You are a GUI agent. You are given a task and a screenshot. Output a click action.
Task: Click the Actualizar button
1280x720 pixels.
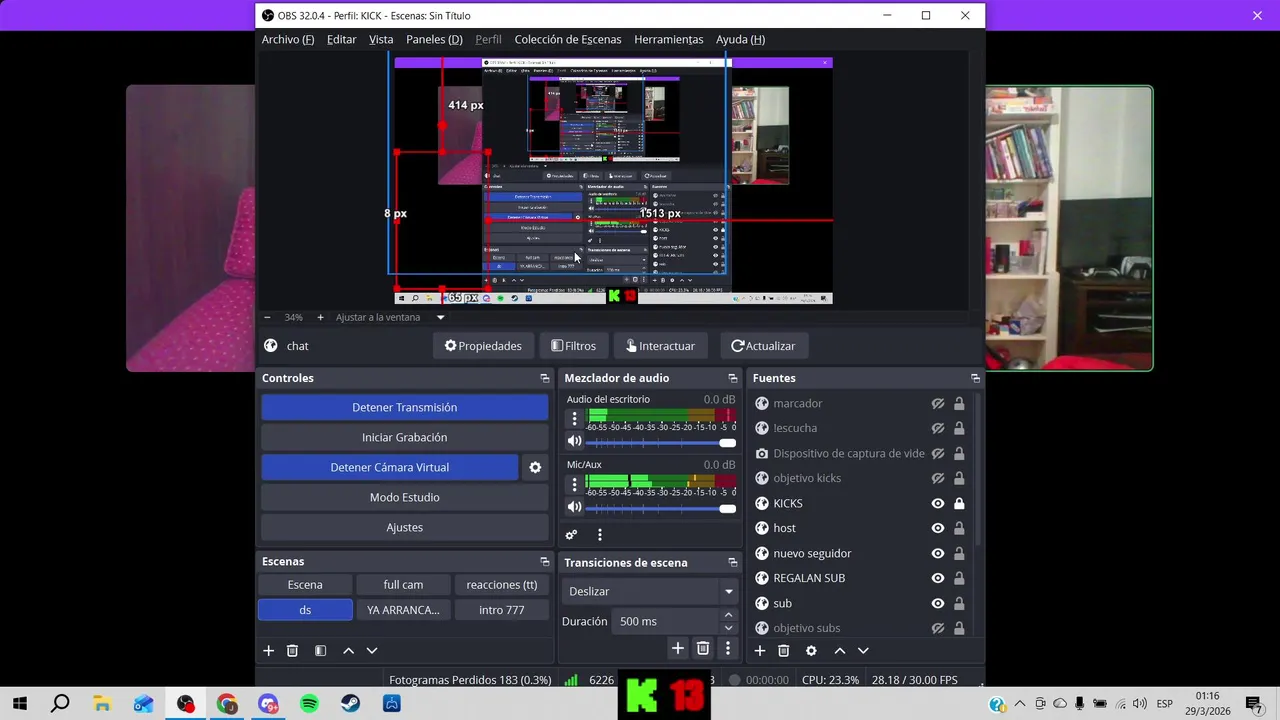pyautogui.click(x=763, y=346)
